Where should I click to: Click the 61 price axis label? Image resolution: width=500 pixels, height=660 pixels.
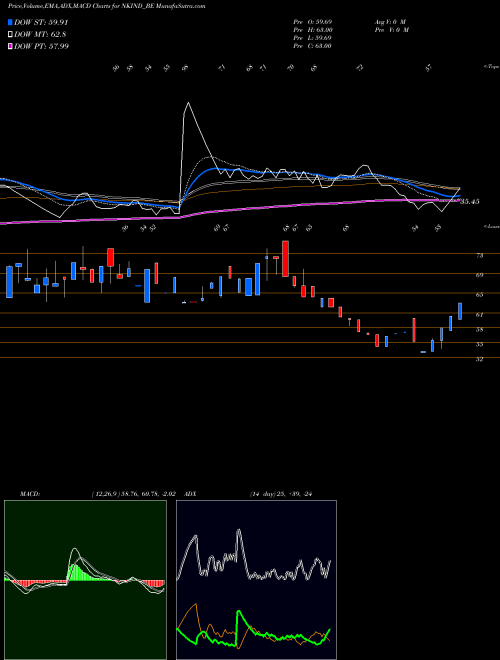pos(479,314)
